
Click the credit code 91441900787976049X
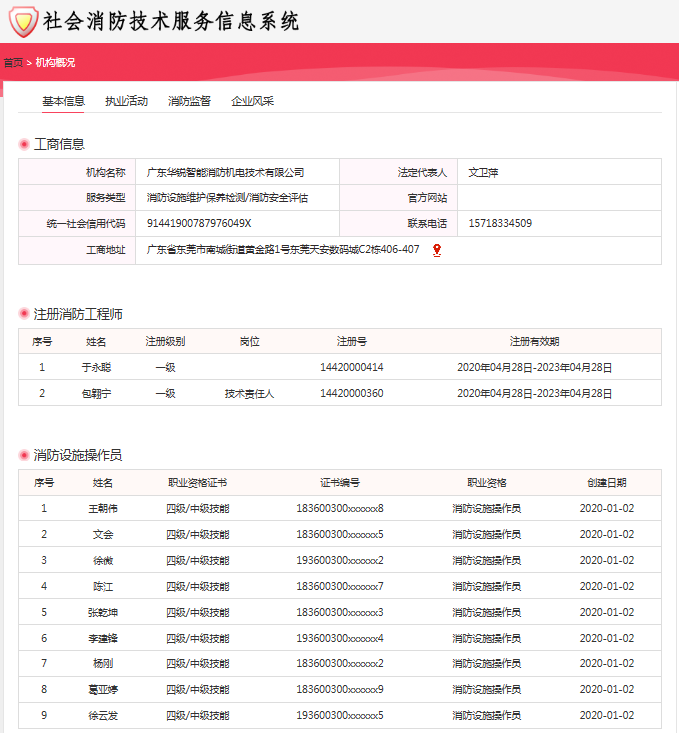(x=199, y=224)
